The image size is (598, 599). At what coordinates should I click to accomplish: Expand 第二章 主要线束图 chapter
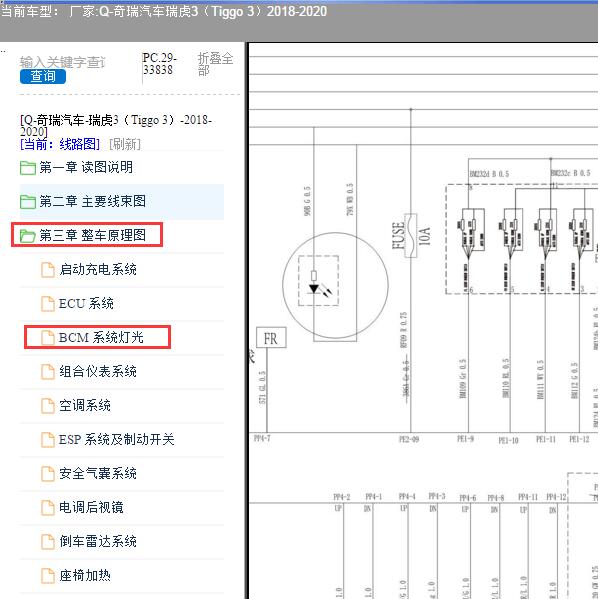92,201
